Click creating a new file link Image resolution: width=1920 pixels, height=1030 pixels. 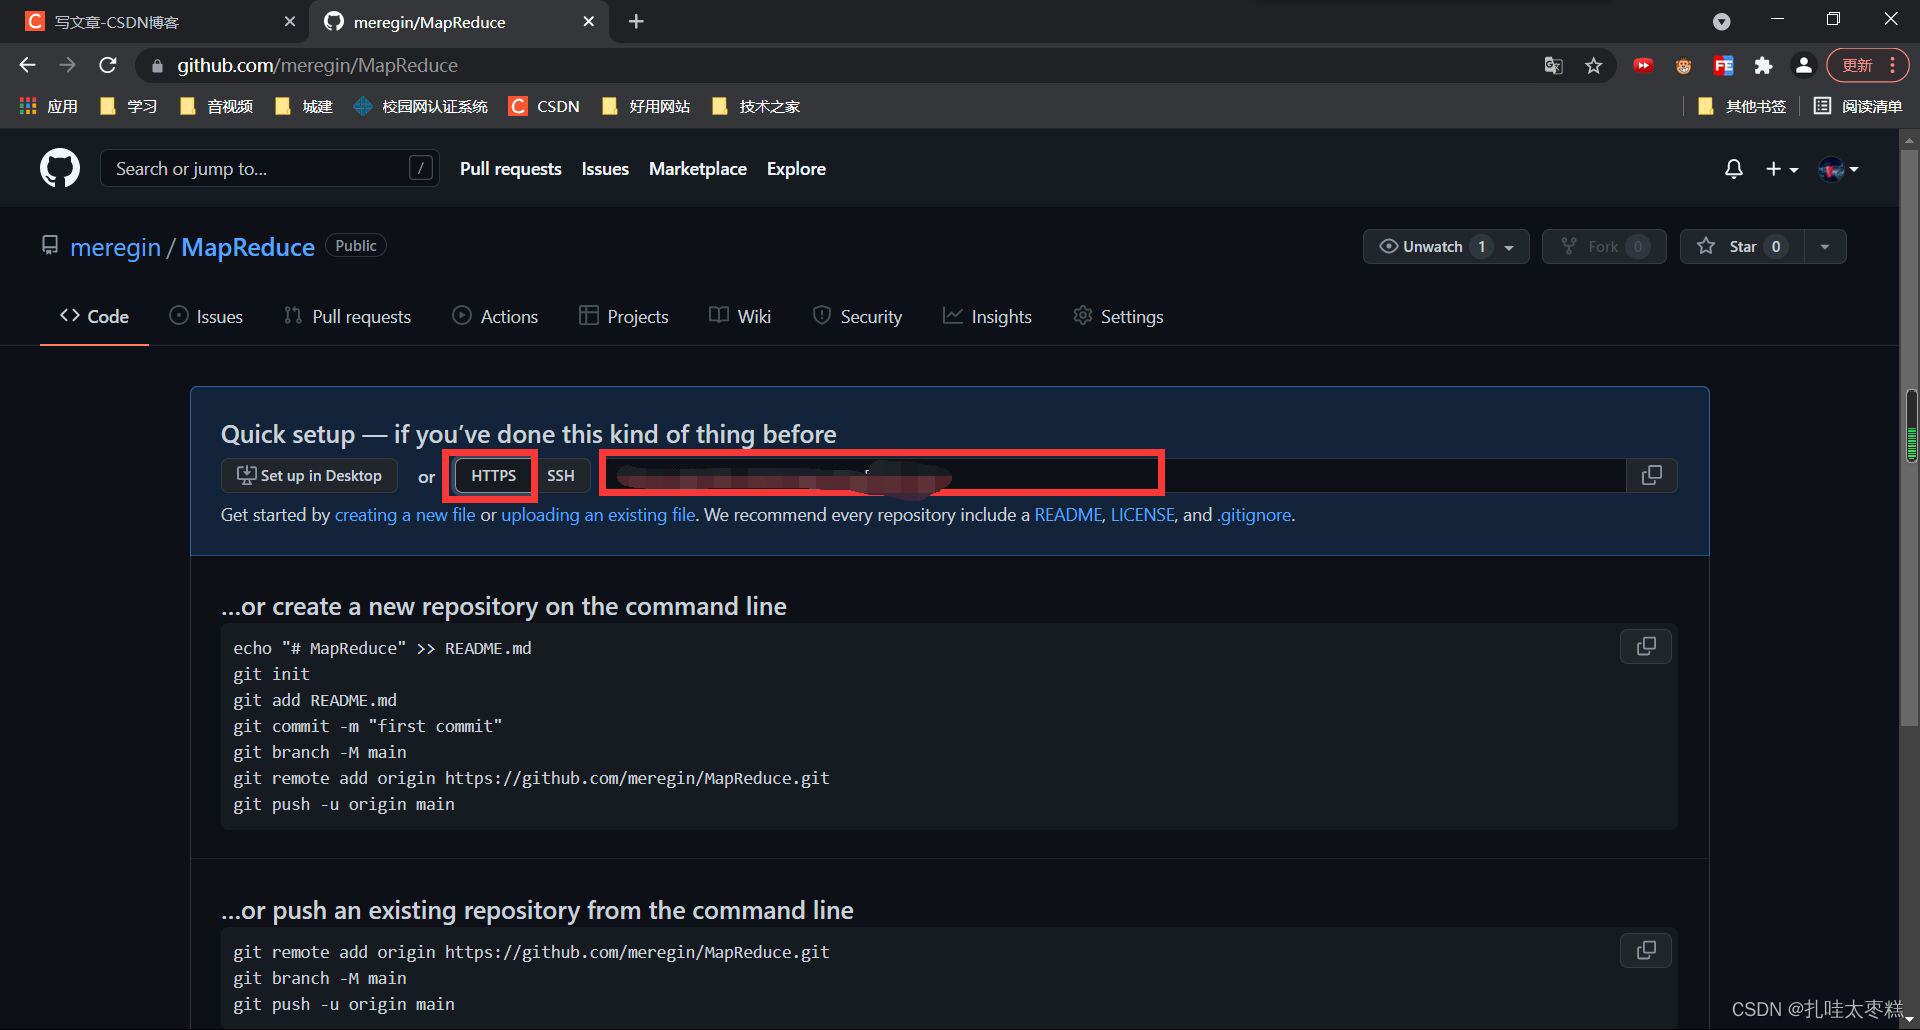point(405,515)
